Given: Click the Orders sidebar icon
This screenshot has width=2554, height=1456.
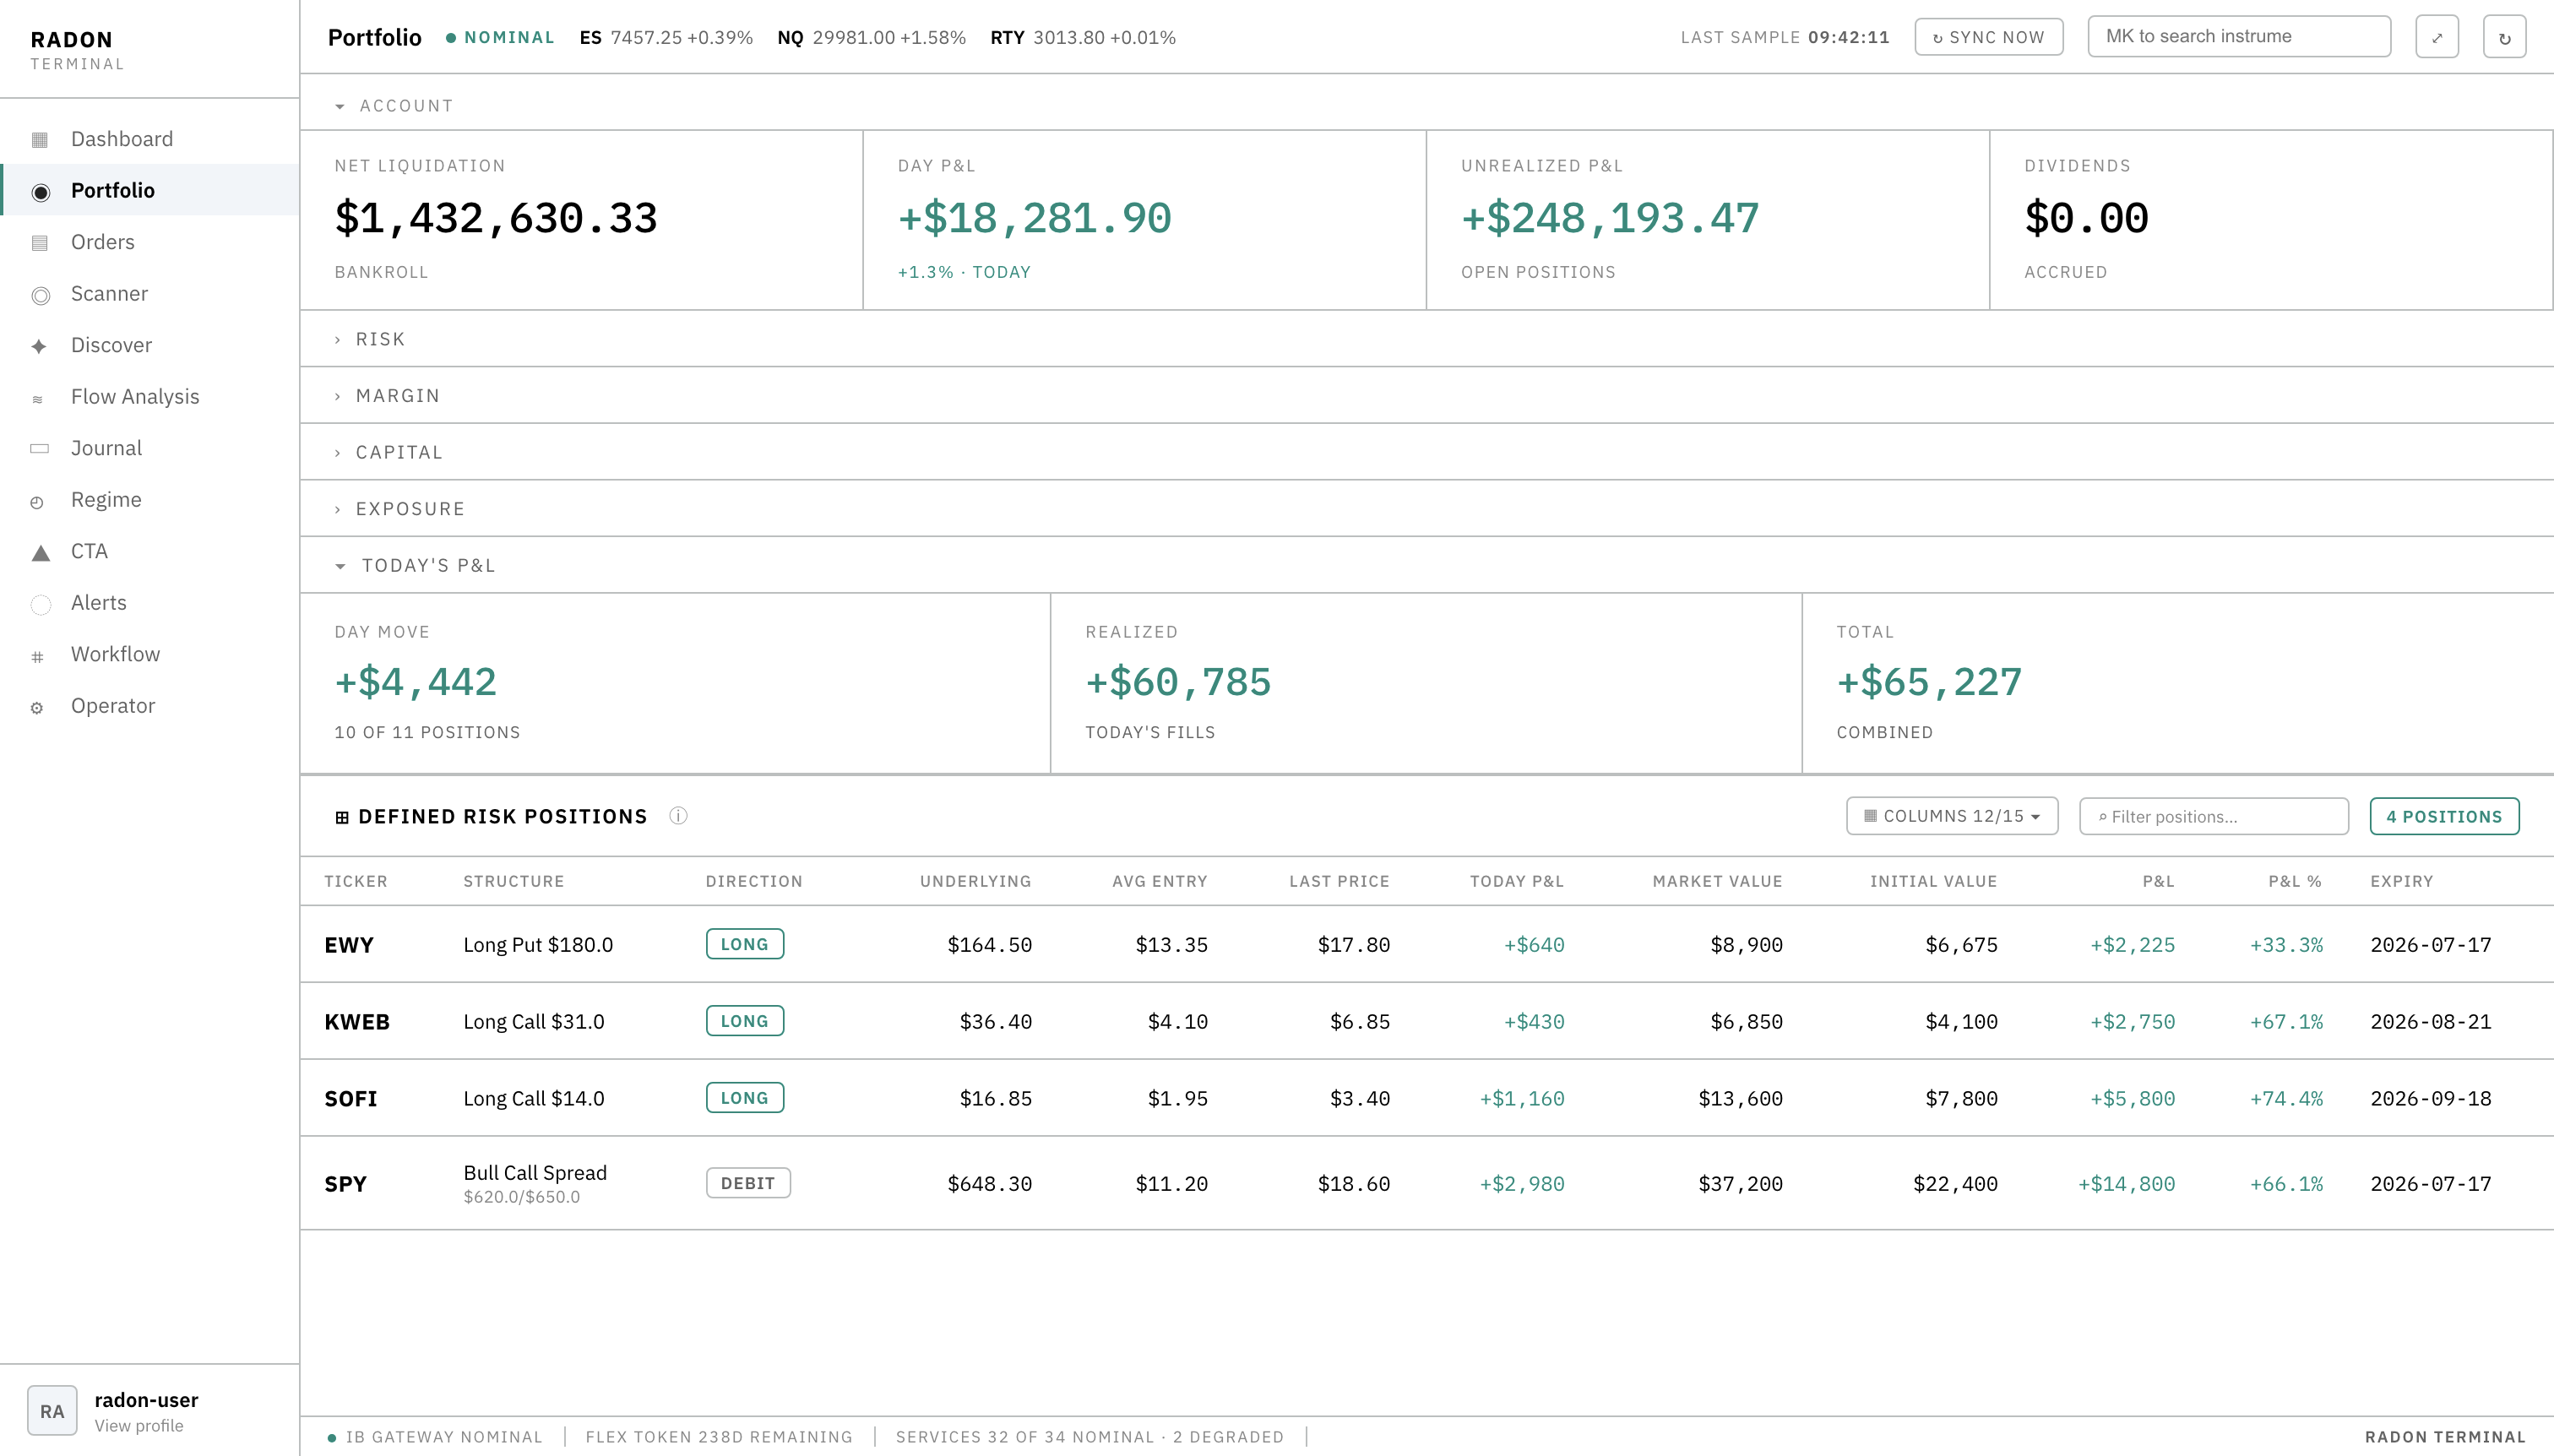Looking at the screenshot, I should click(40, 243).
